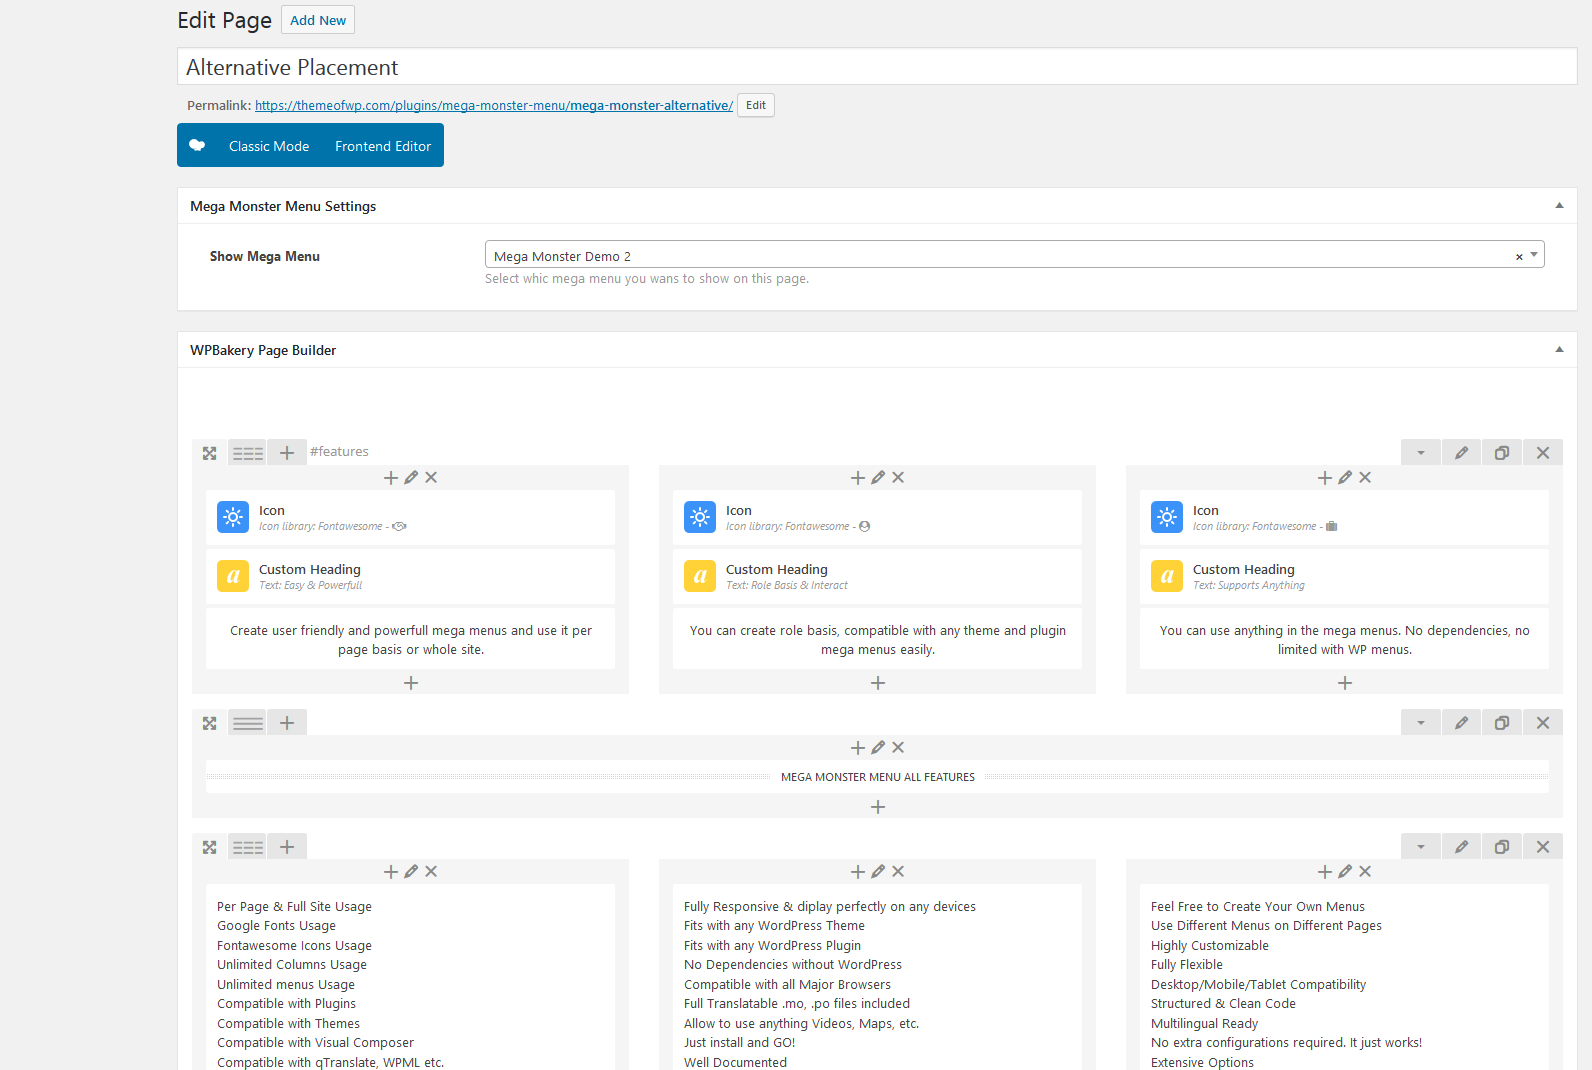
Task: Toggle collapse of the feature-list row
Action: [1420, 847]
